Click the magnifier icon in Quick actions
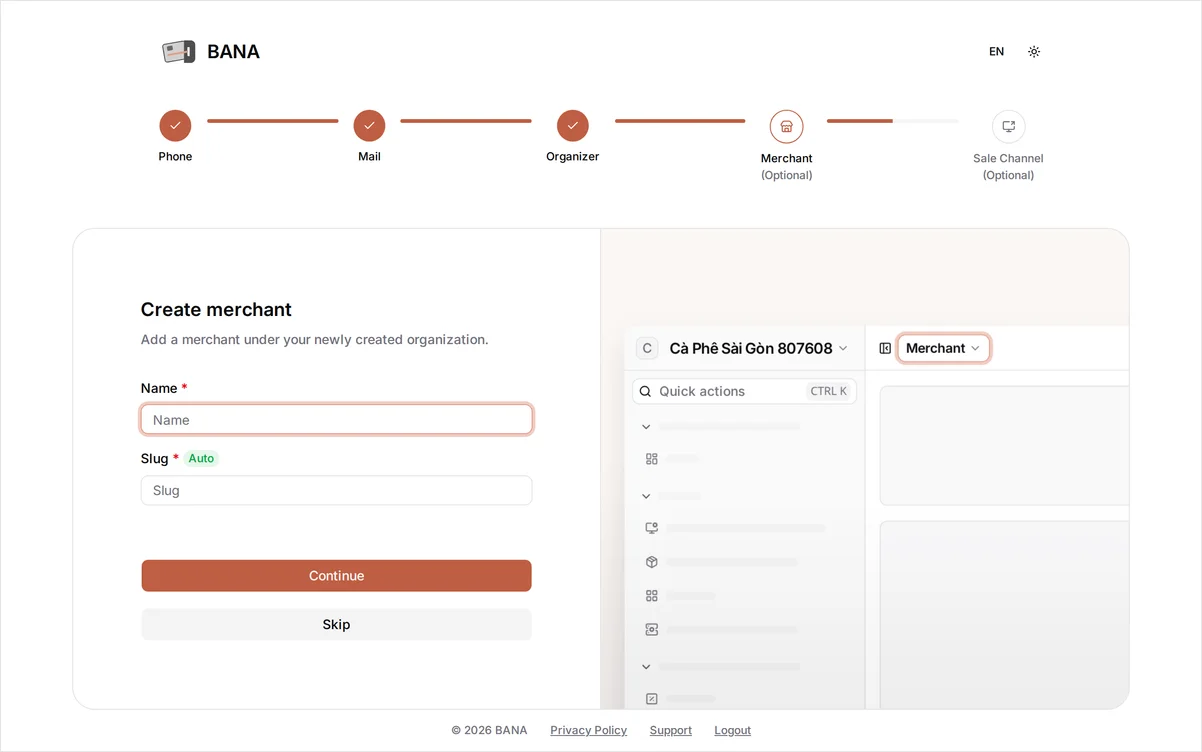1202x752 pixels. click(646, 391)
